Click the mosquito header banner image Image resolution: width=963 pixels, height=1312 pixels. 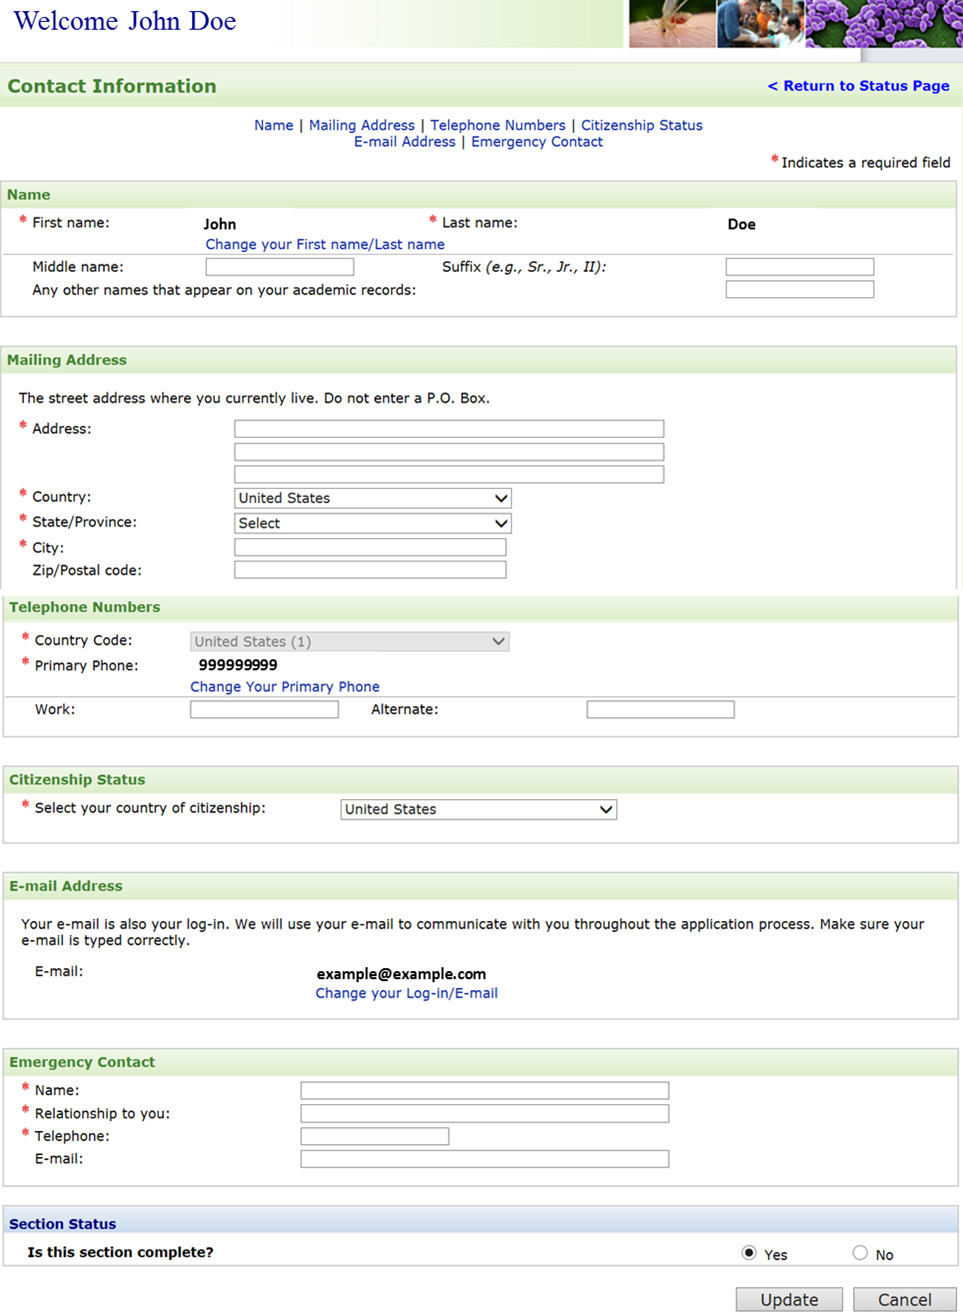671,24
